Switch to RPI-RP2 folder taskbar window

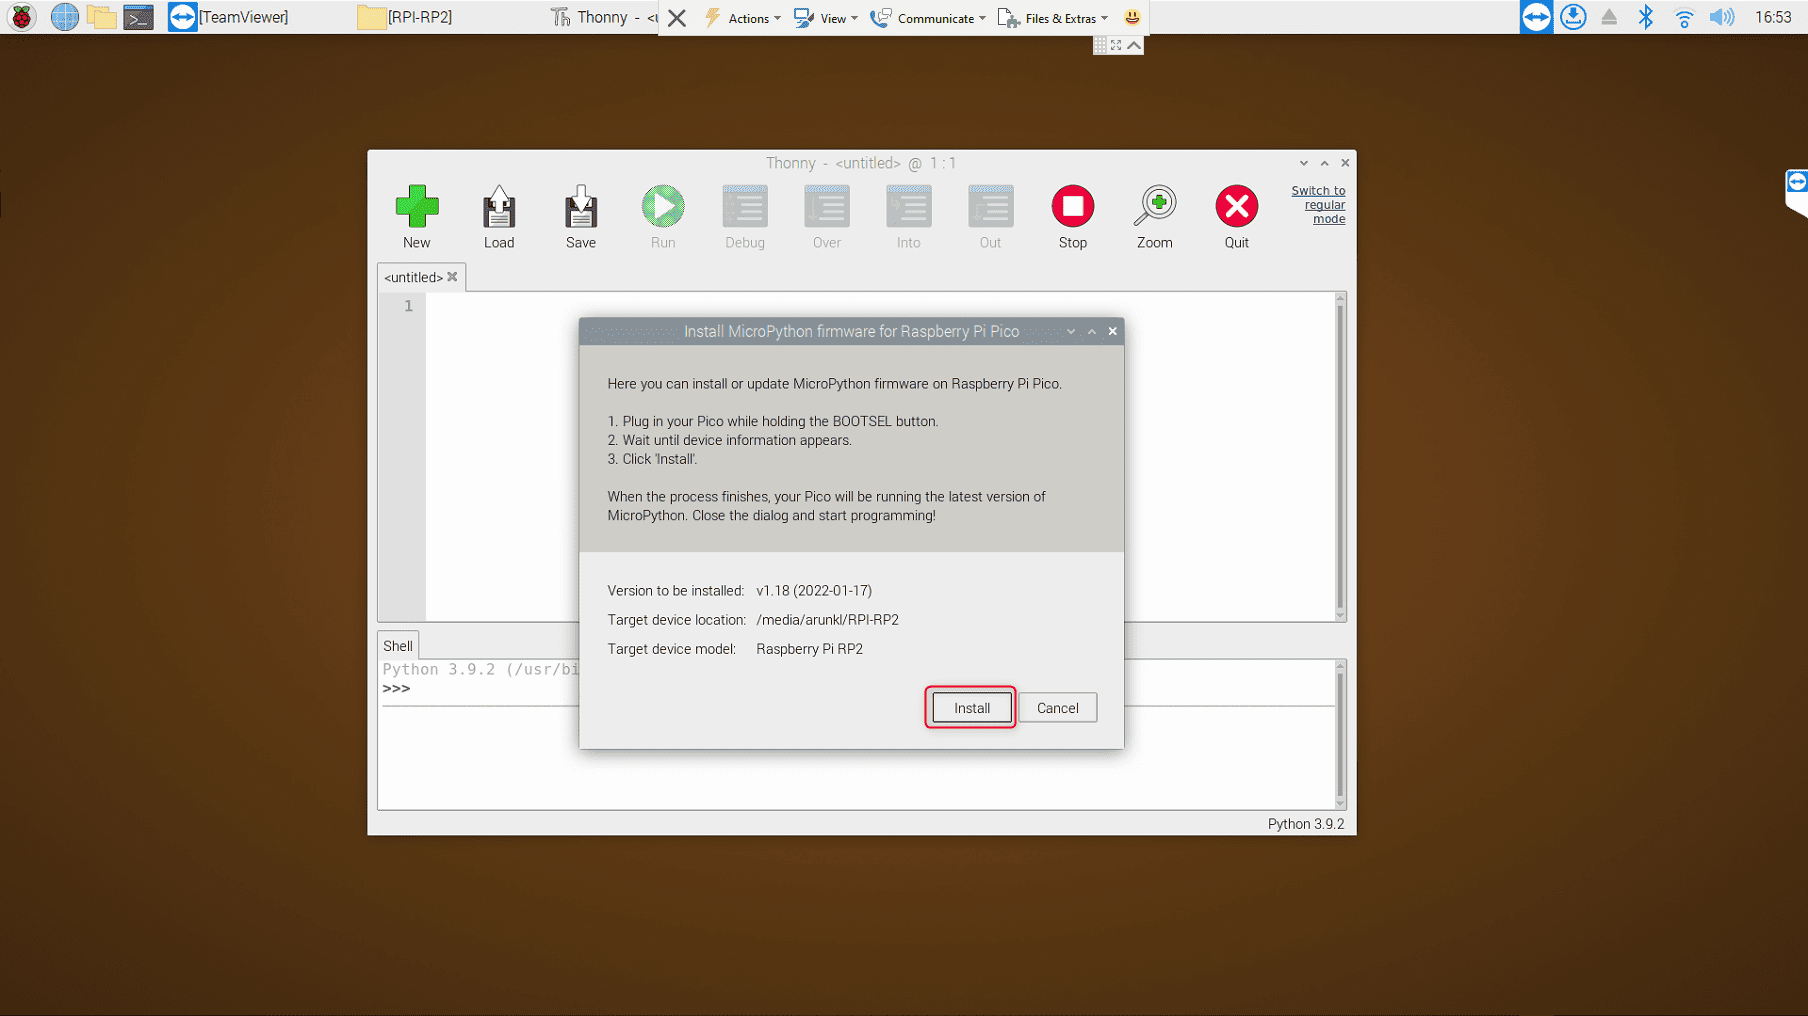pos(405,17)
